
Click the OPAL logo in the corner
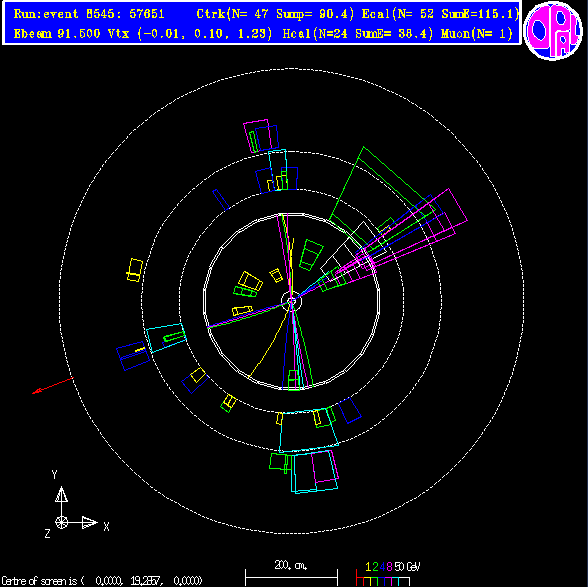[x=553, y=30]
